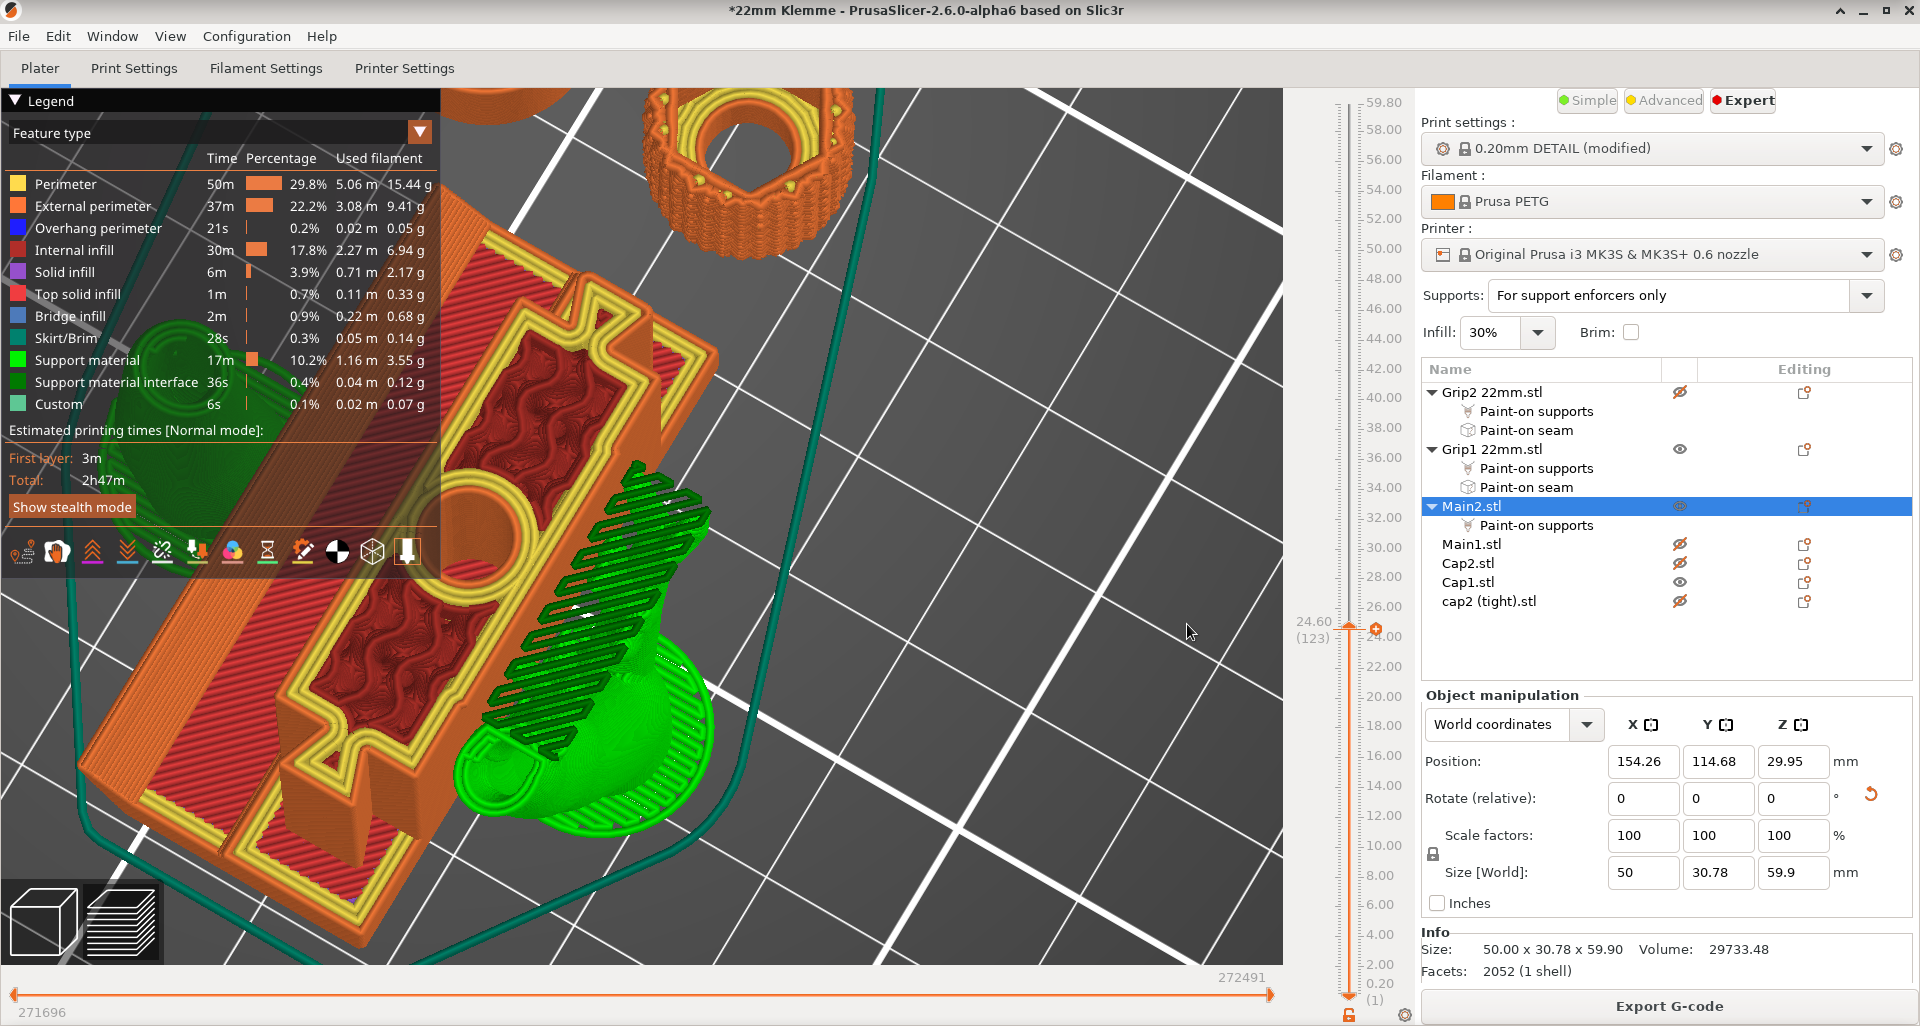1920x1026 pixels.
Task: Select Expert mode
Action: (x=1743, y=100)
